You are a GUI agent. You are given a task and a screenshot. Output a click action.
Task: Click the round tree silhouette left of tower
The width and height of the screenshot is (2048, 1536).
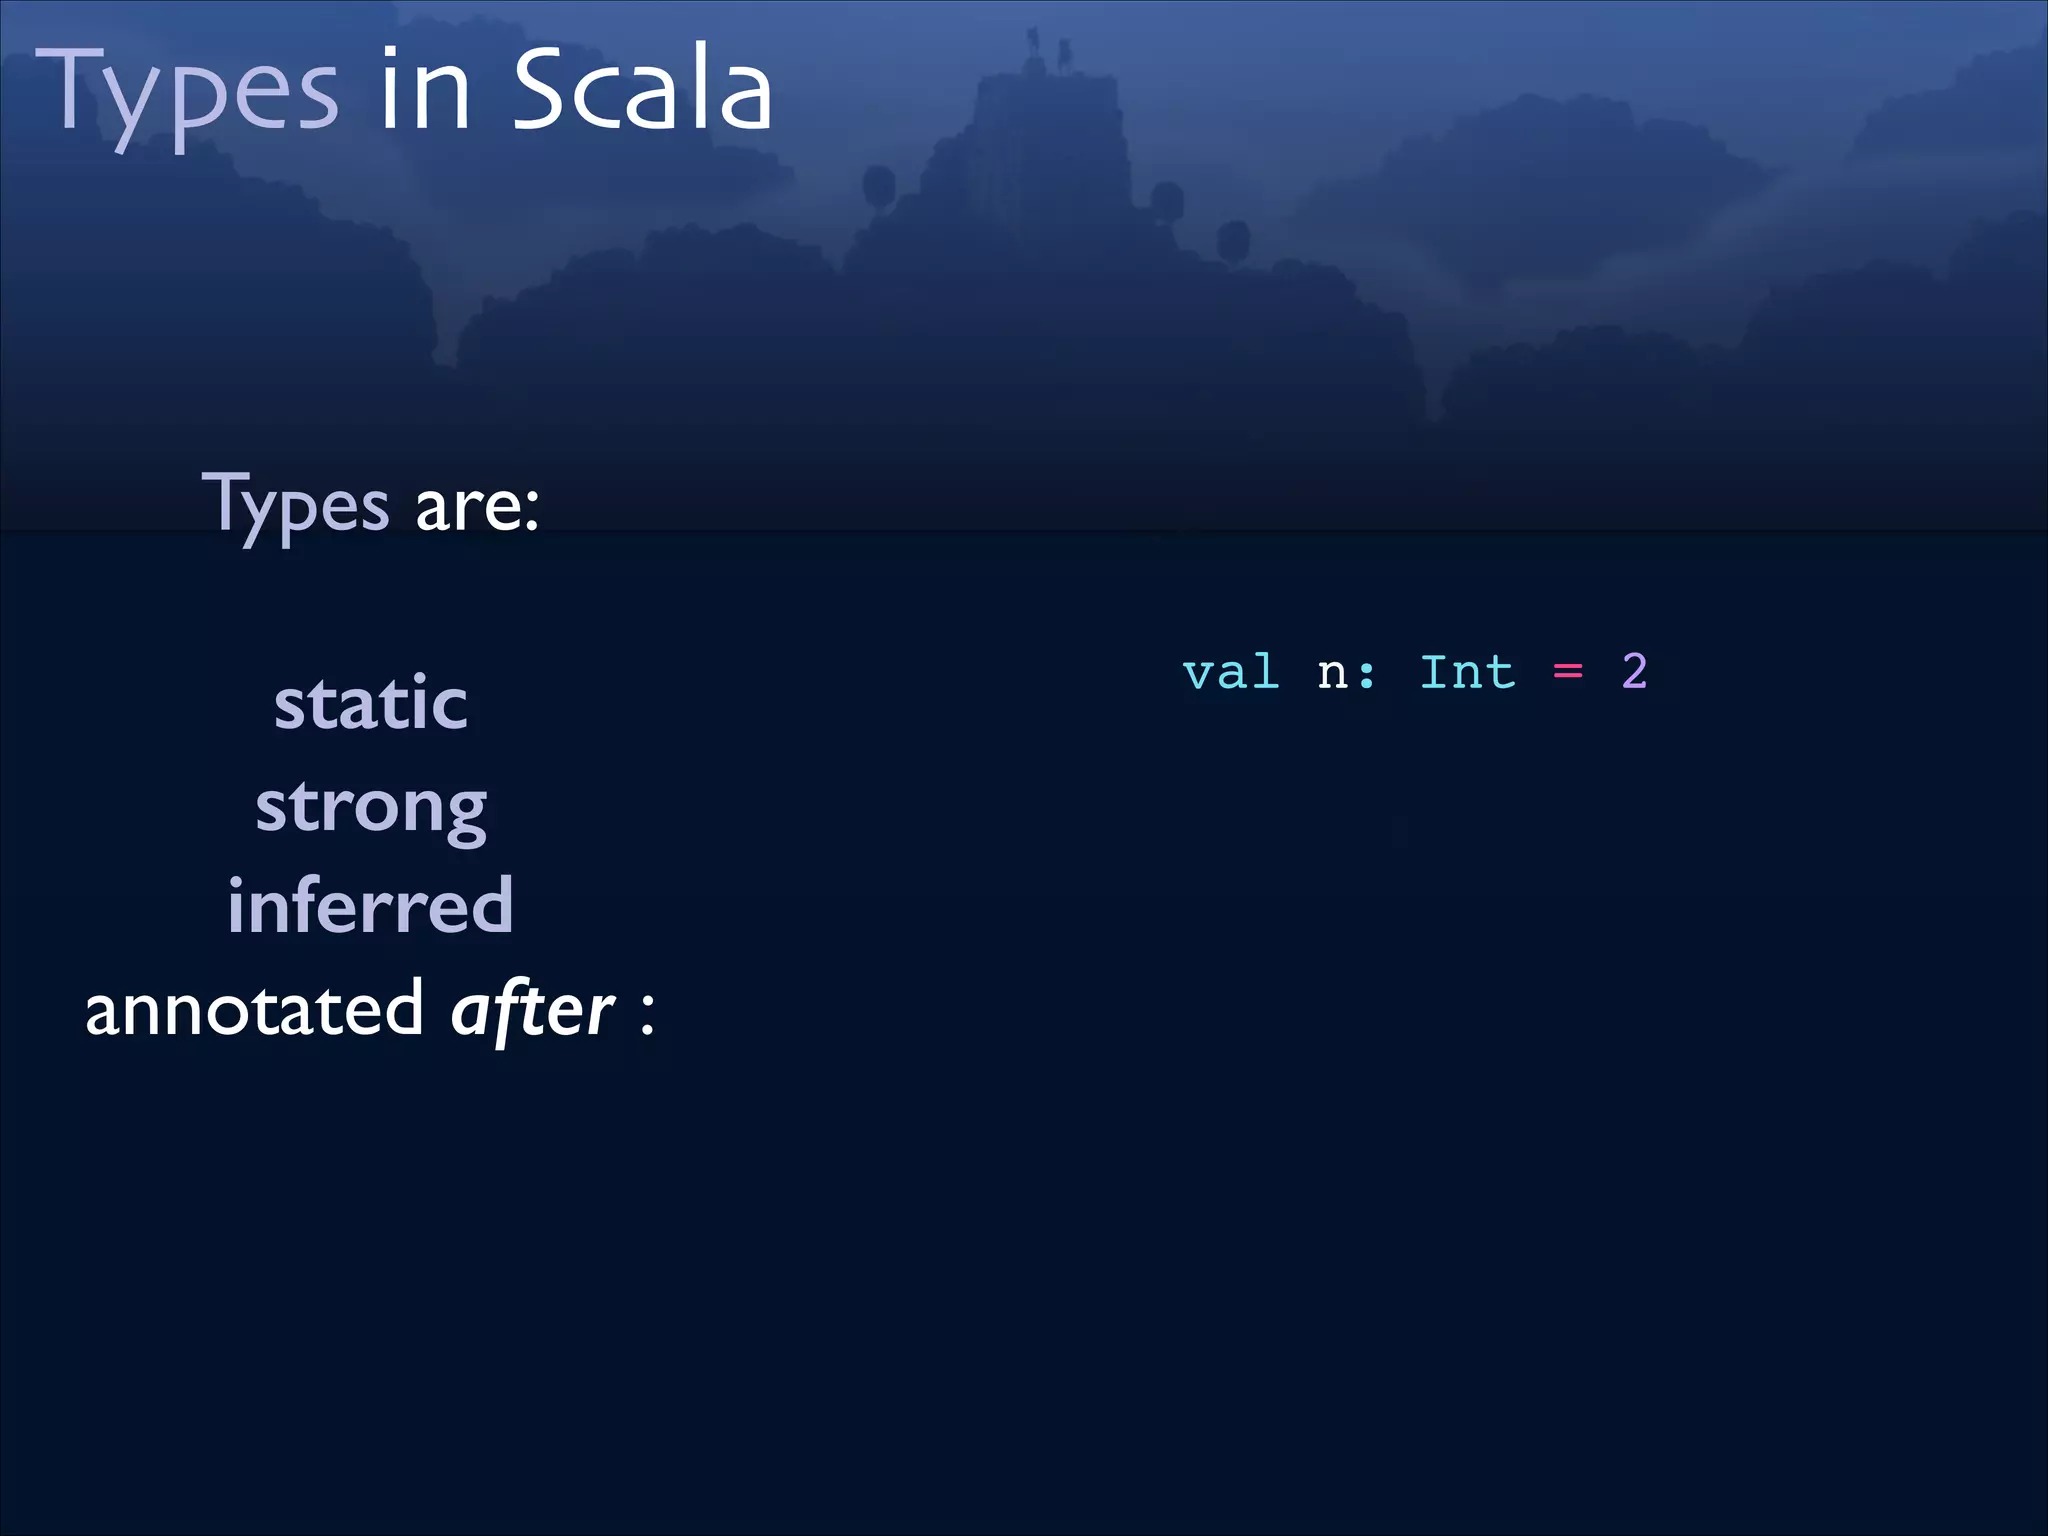879,185
